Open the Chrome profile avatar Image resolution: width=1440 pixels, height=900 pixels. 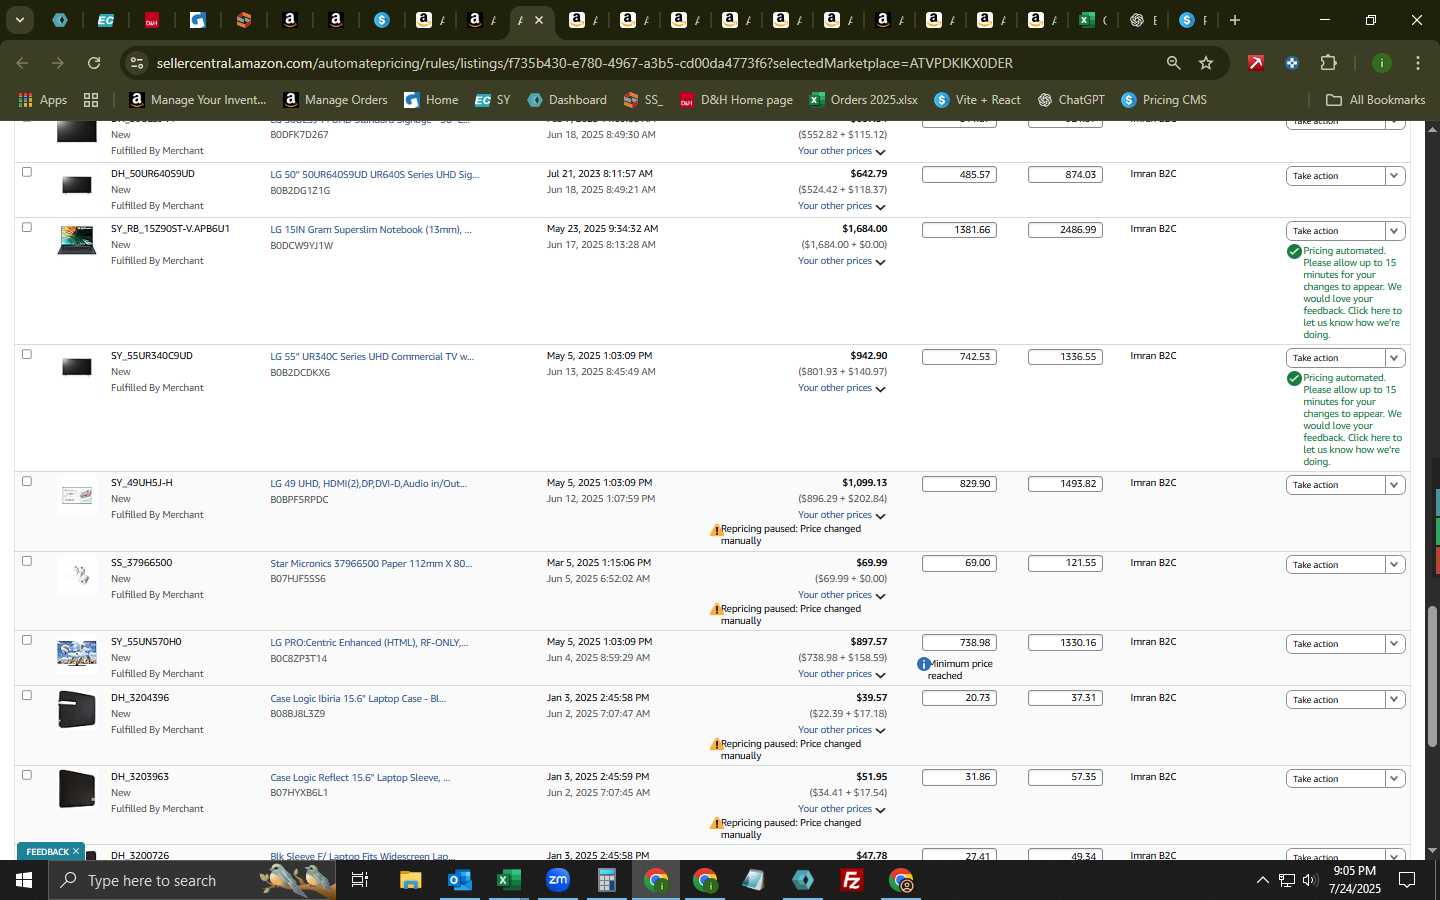pos(1381,63)
